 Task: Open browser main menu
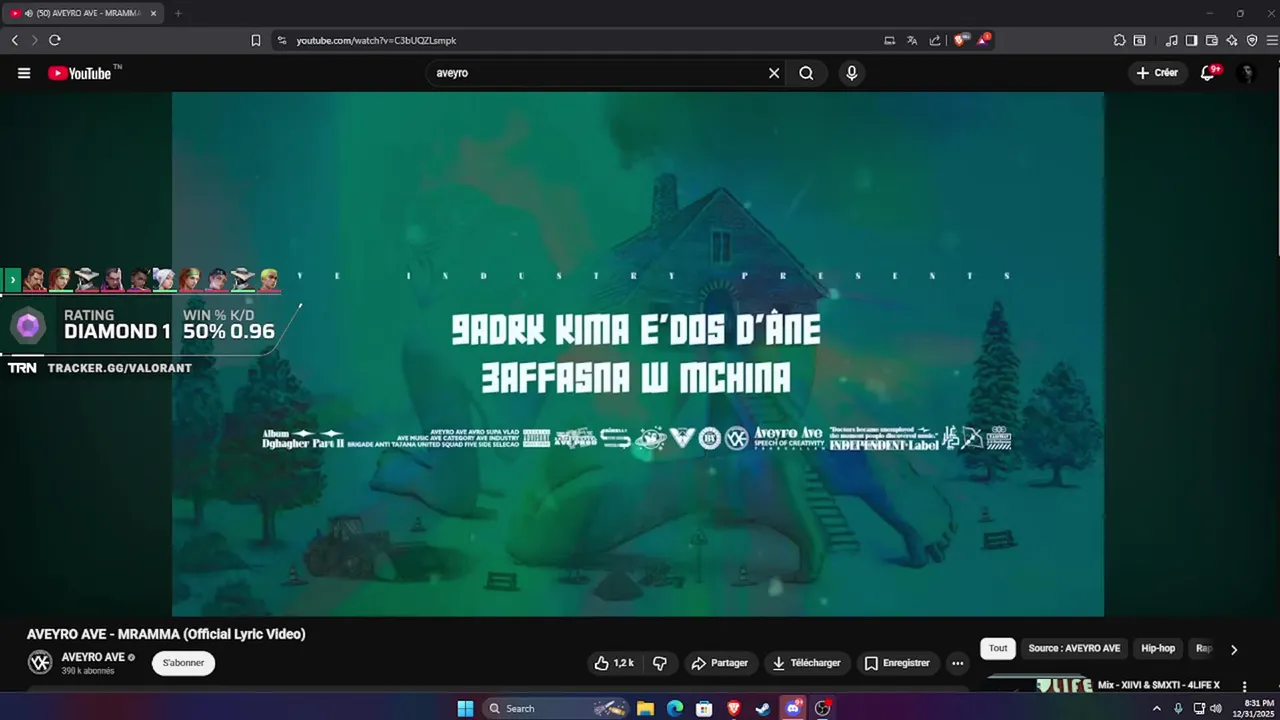[x=1272, y=40]
